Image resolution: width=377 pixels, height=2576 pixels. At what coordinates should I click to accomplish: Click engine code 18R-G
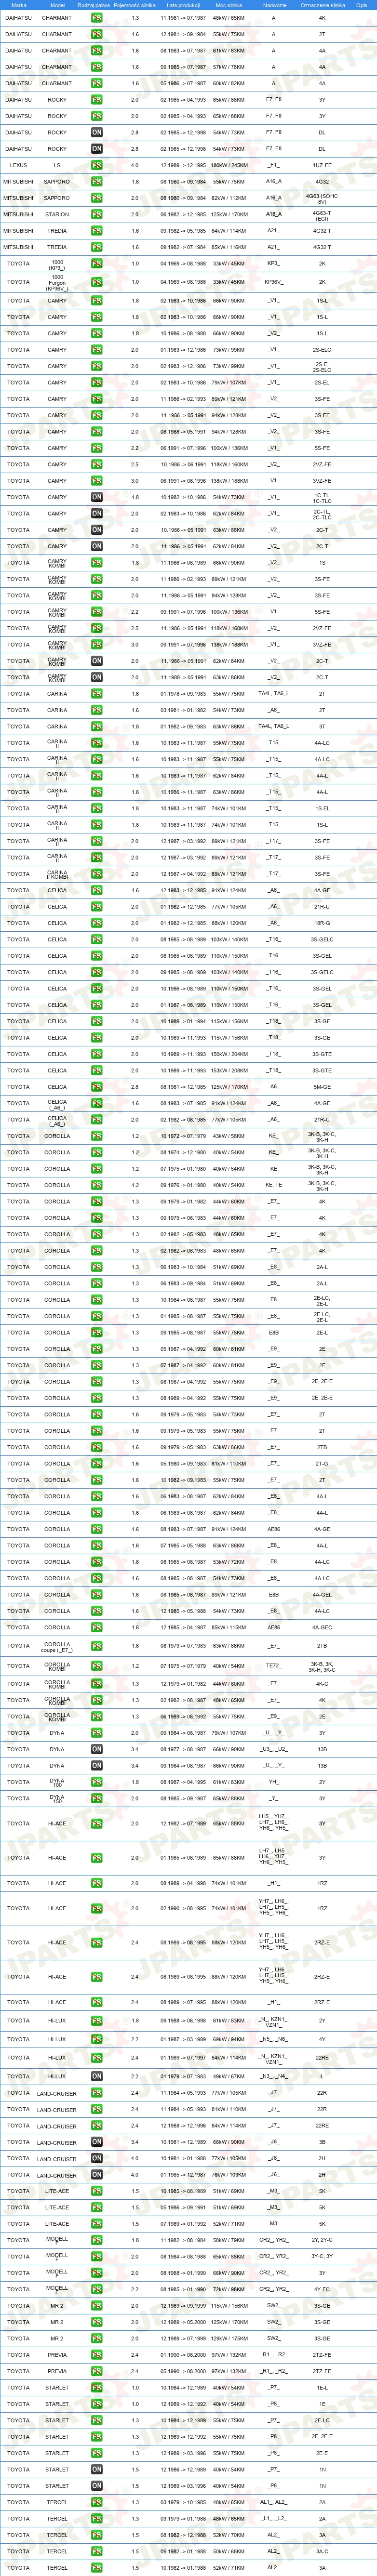322,923
